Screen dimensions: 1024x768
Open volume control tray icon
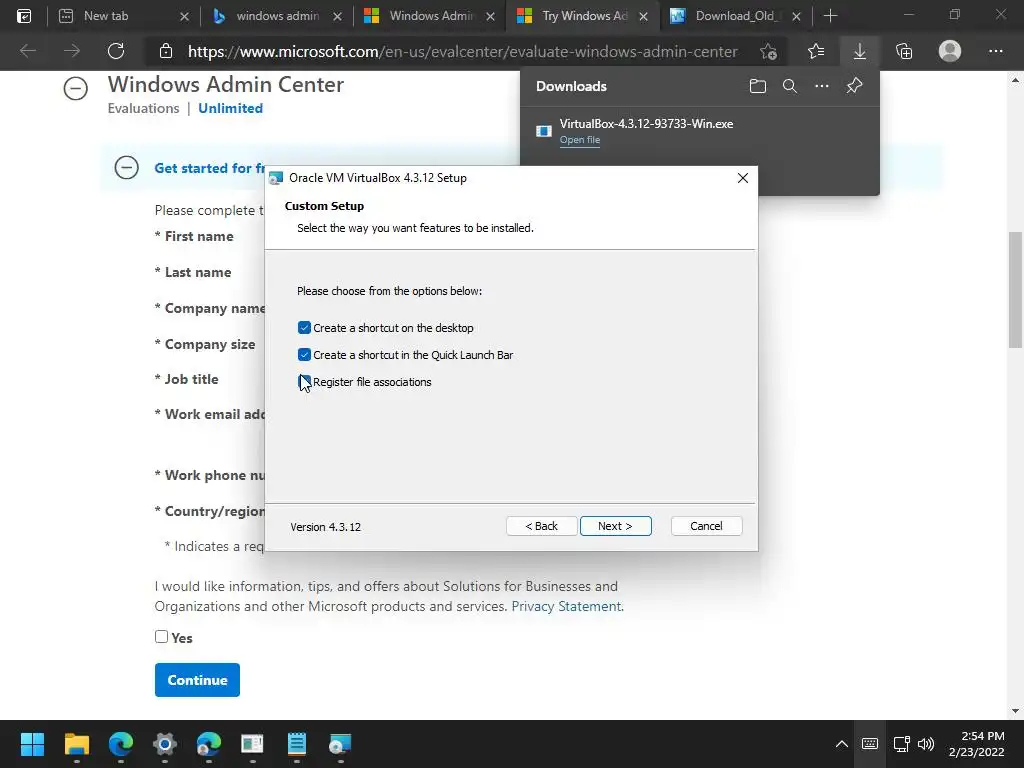tap(925, 744)
